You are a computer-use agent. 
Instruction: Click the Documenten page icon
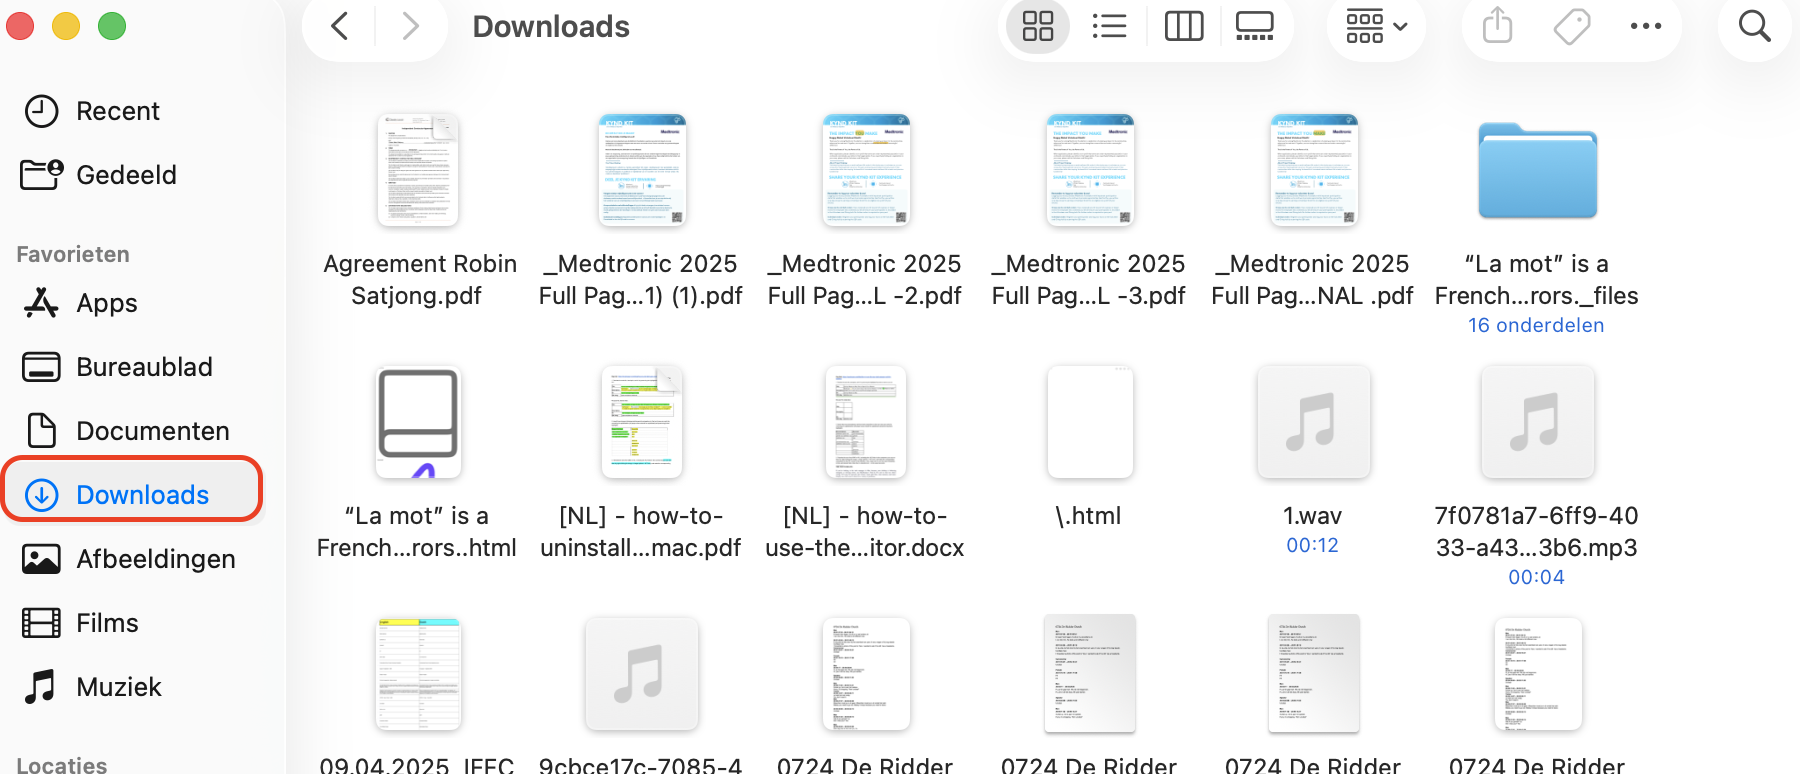click(x=41, y=431)
